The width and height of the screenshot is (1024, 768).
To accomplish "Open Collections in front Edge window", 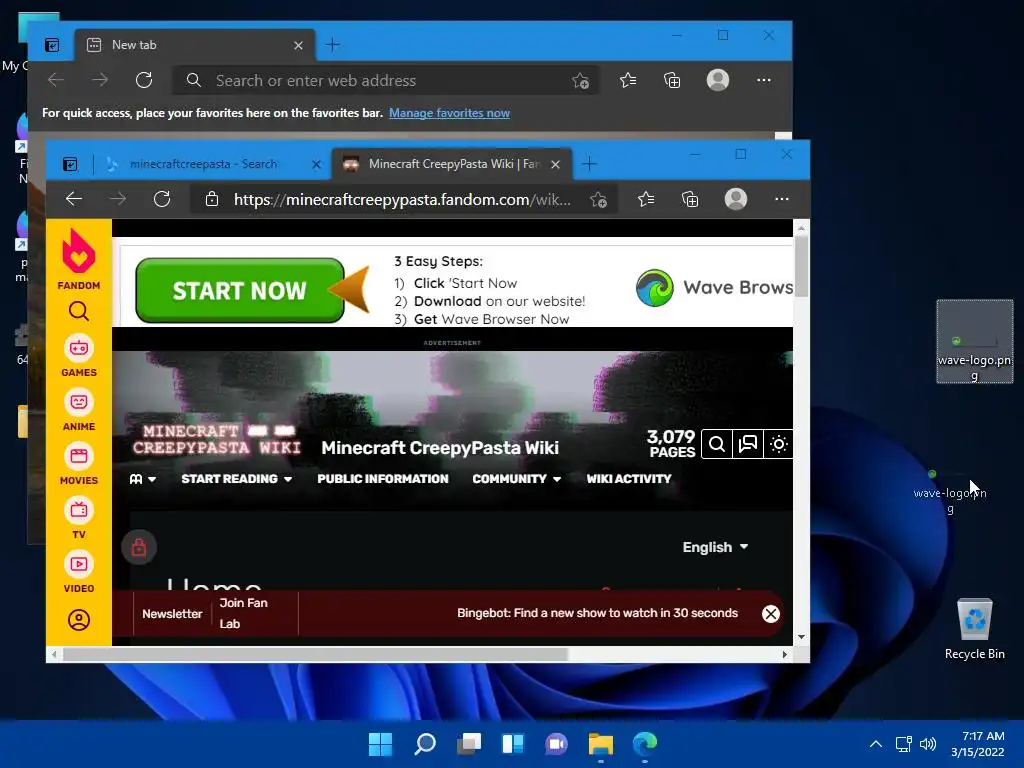I will tap(690, 199).
